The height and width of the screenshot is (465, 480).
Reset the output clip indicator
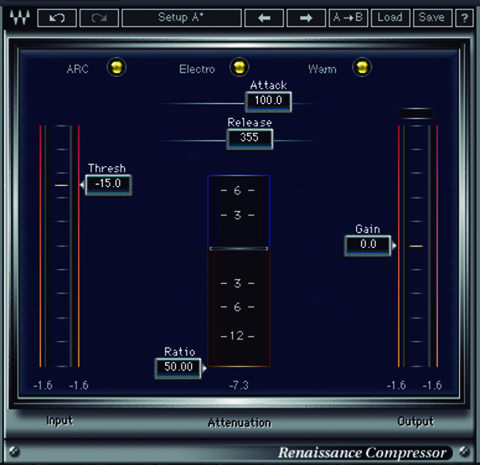point(416,114)
